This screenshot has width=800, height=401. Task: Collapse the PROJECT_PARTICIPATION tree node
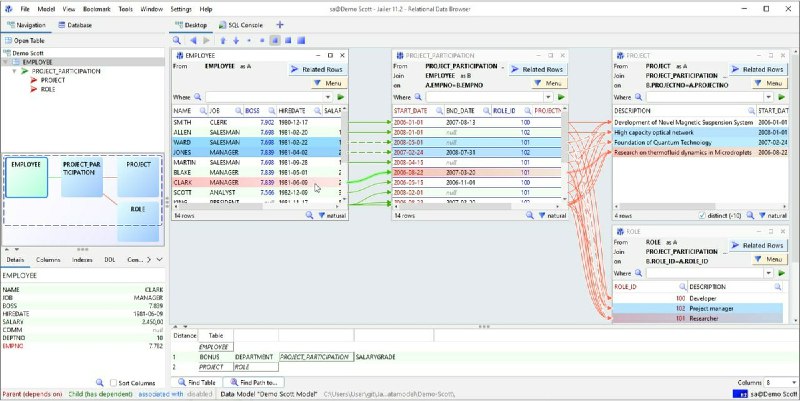click(15, 71)
